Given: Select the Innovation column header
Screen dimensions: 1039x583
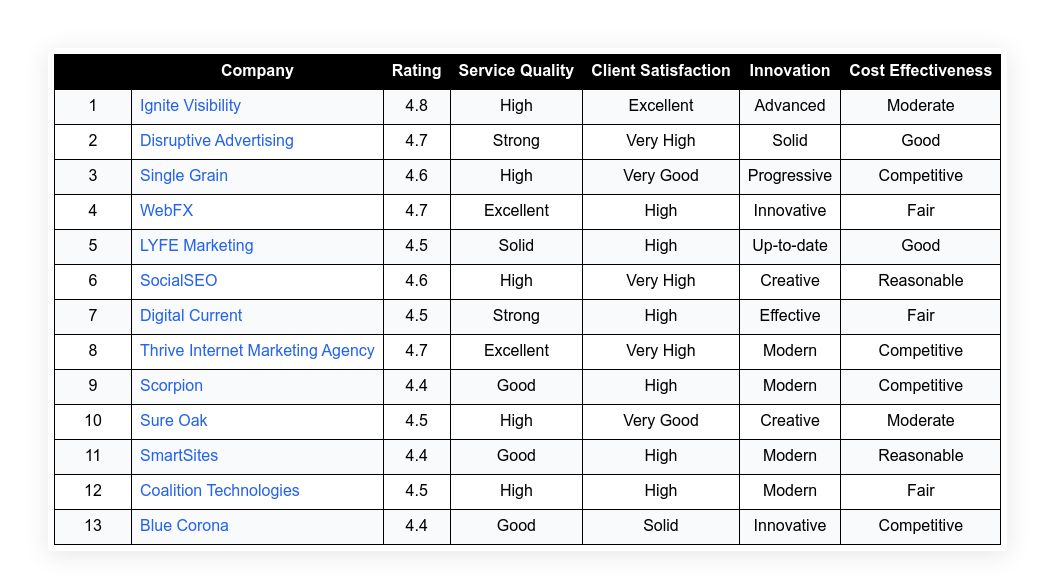Looking at the screenshot, I should (790, 71).
